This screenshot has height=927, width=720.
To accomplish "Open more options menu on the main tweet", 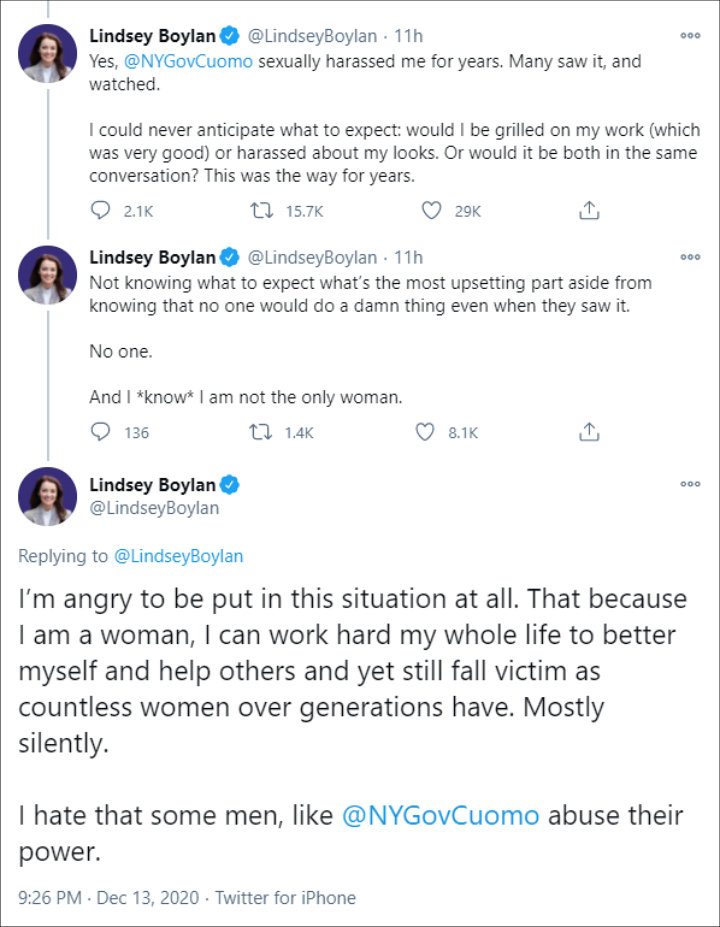I will click(690, 484).
